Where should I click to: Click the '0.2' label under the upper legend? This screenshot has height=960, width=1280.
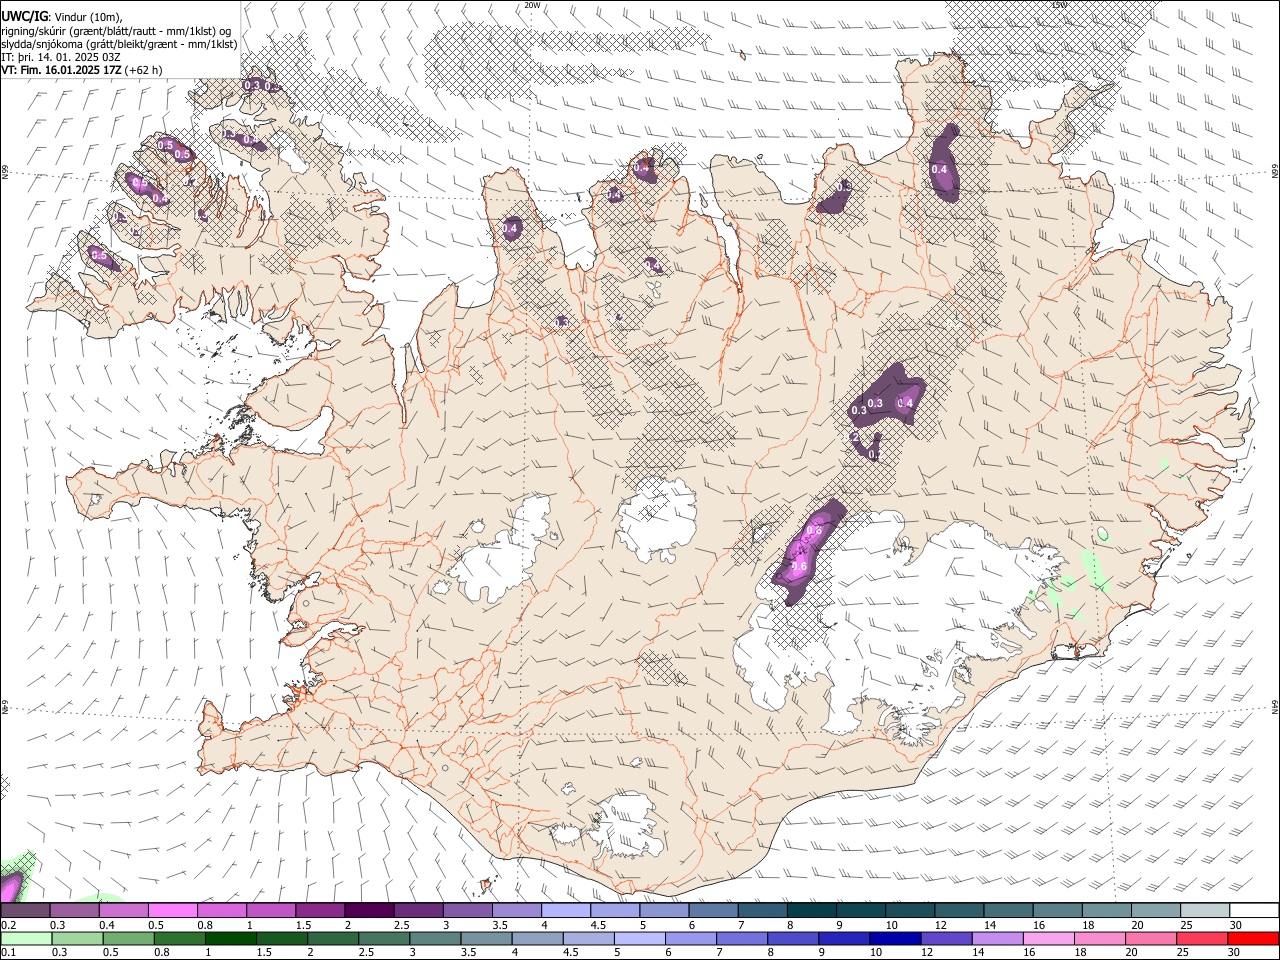click(8, 925)
